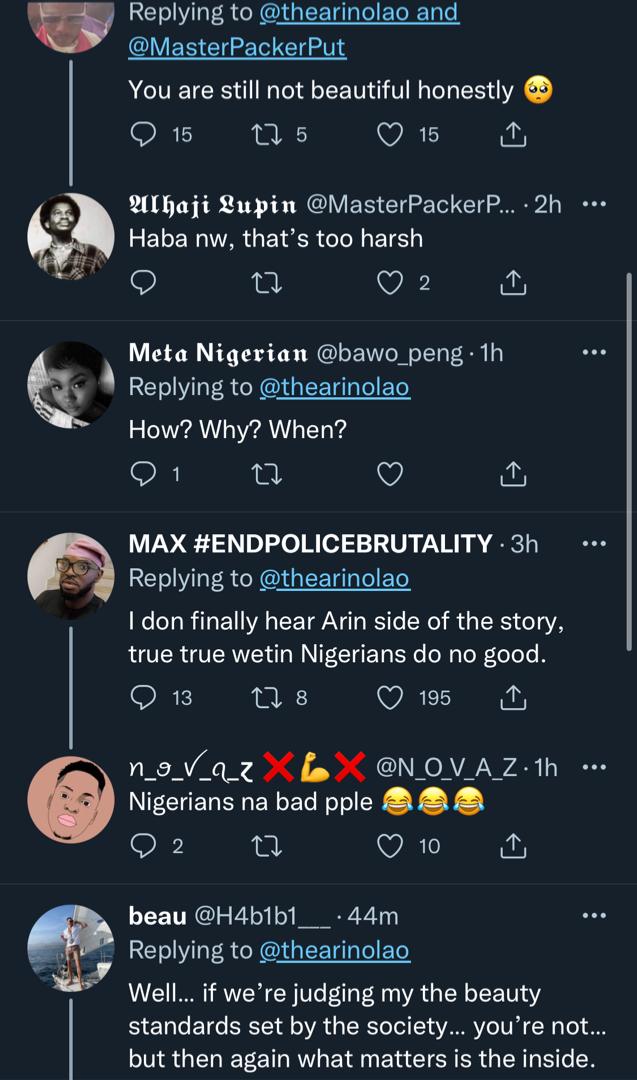Open the @MasterPackerPut mention link

click(237, 47)
